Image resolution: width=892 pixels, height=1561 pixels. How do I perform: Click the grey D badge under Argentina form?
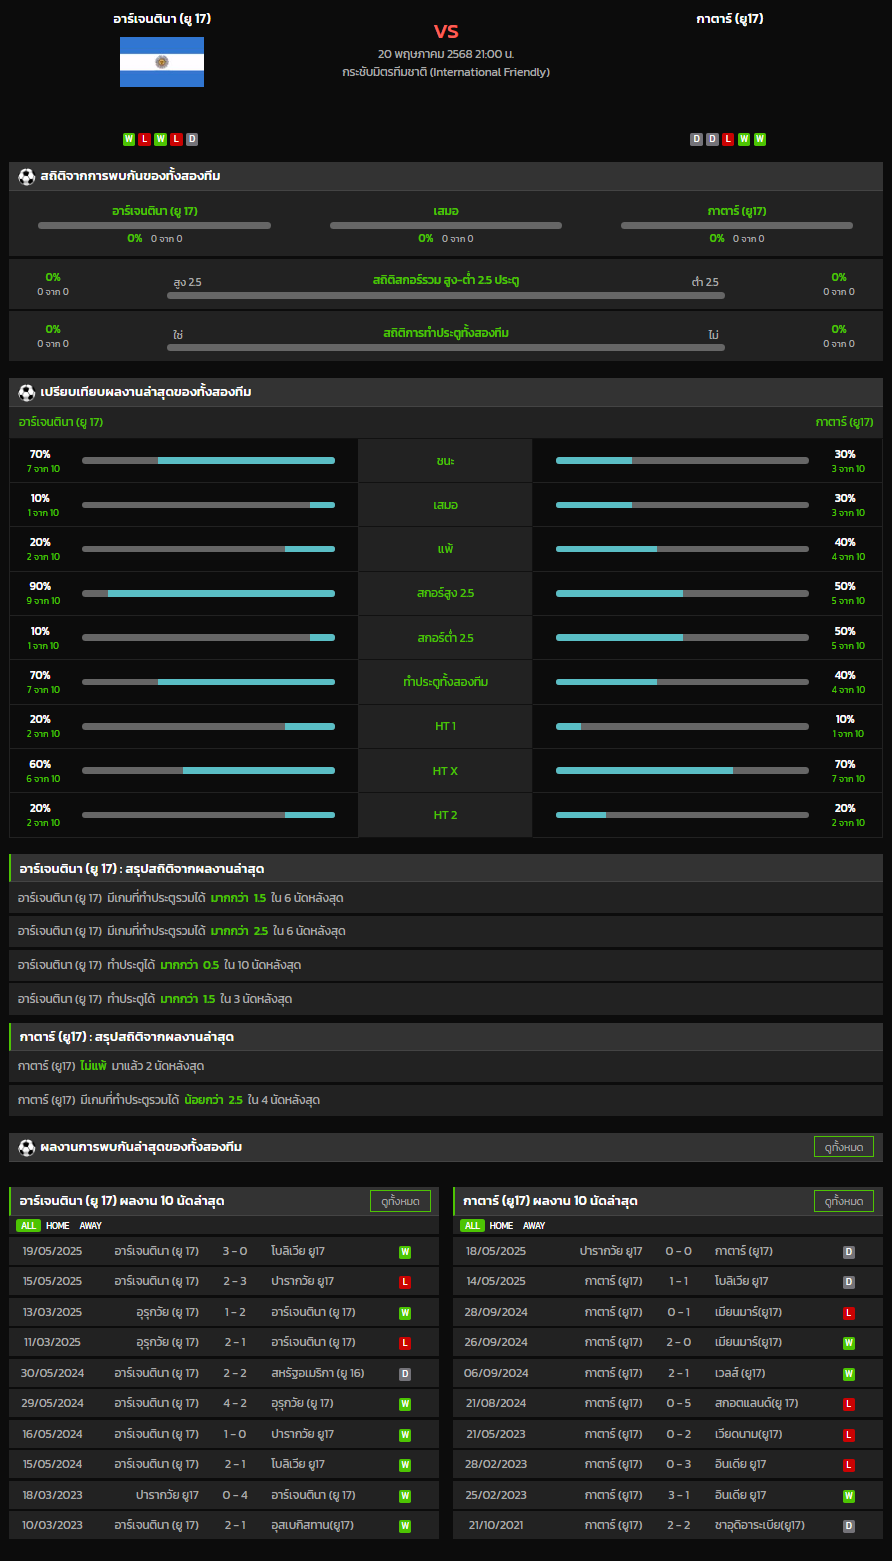click(x=192, y=139)
